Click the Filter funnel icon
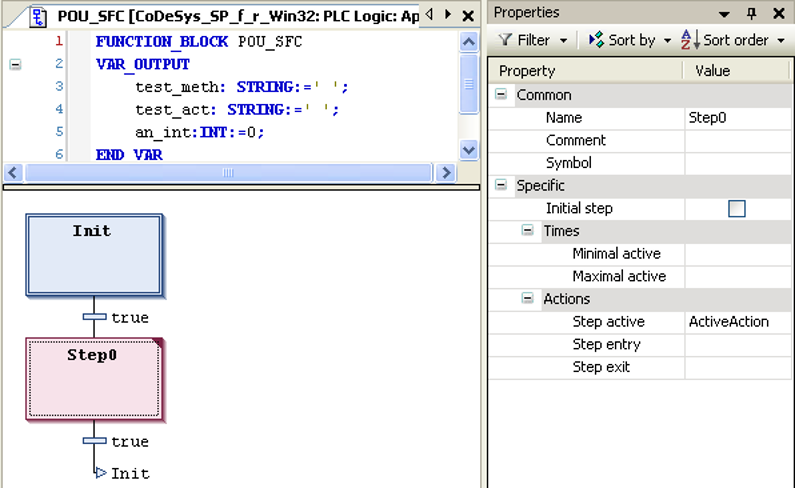Image resolution: width=795 pixels, height=488 pixels. [506, 40]
